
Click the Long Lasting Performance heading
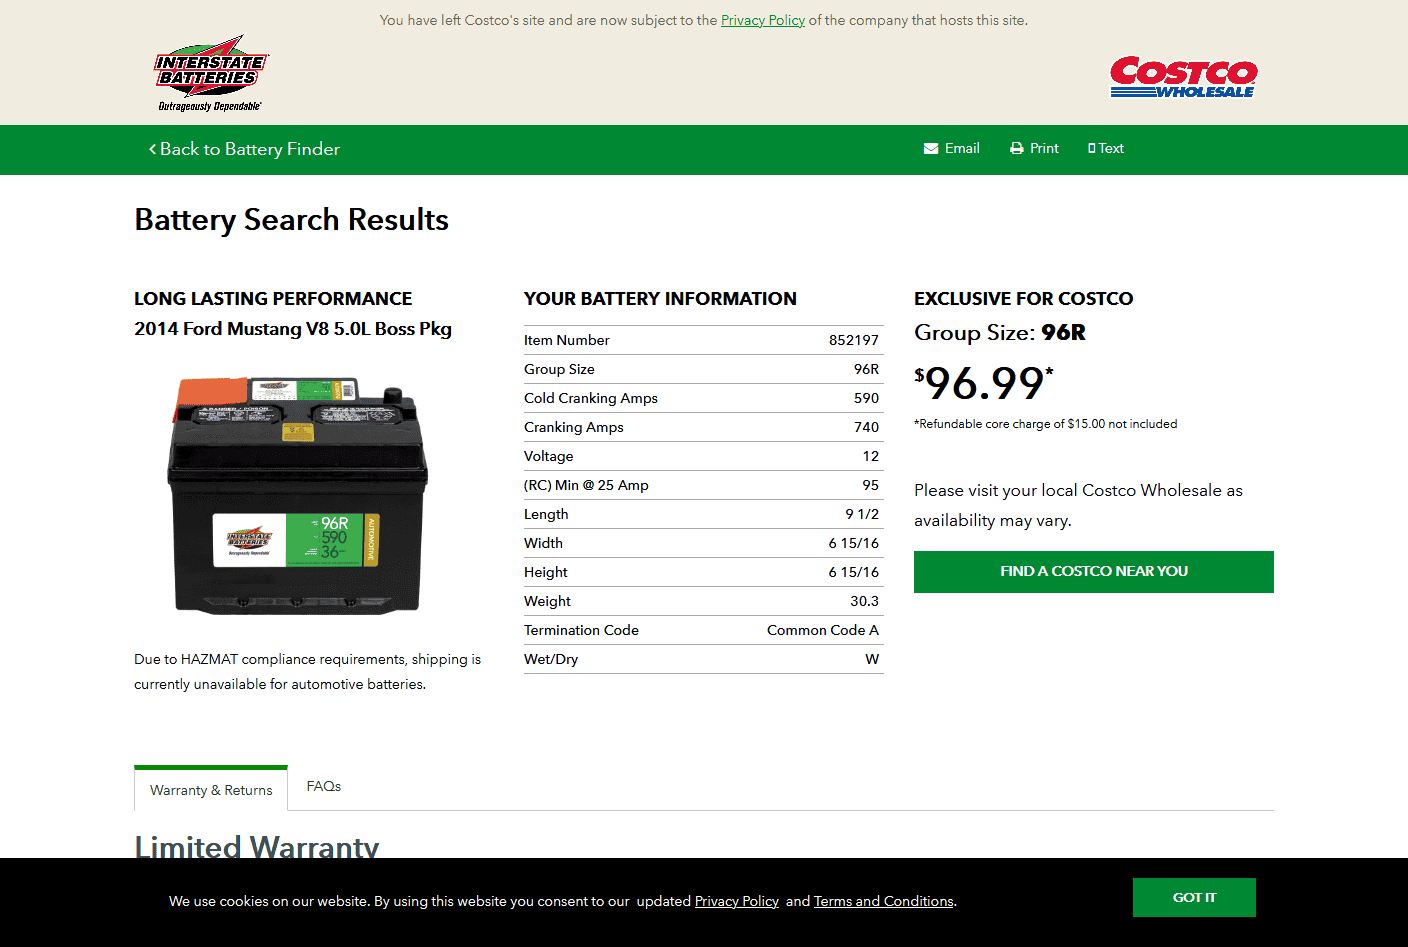click(273, 299)
